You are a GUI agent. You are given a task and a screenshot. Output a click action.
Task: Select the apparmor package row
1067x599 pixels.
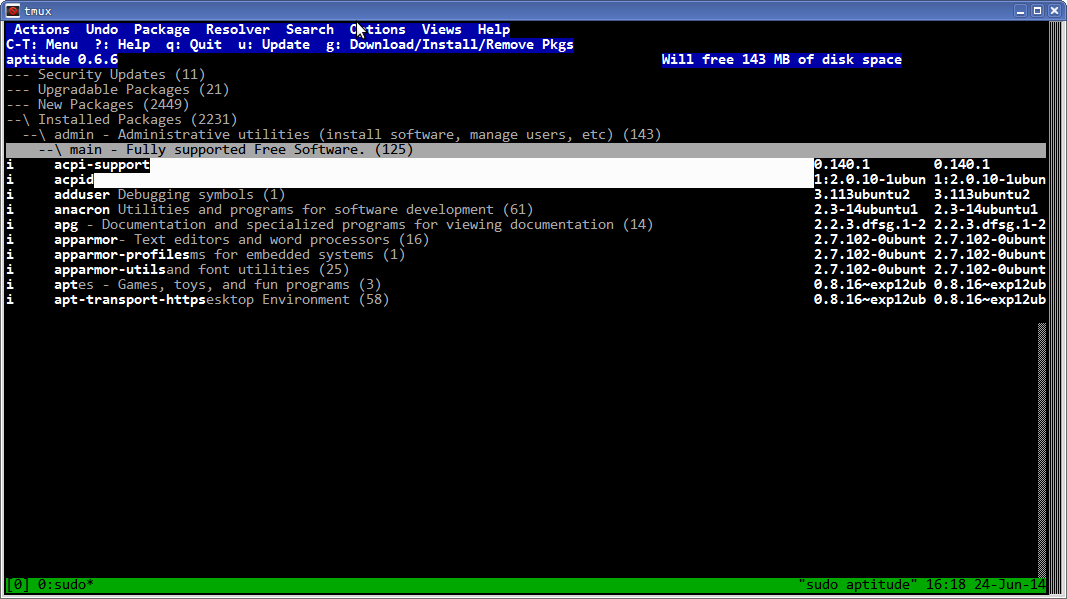point(525,239)
